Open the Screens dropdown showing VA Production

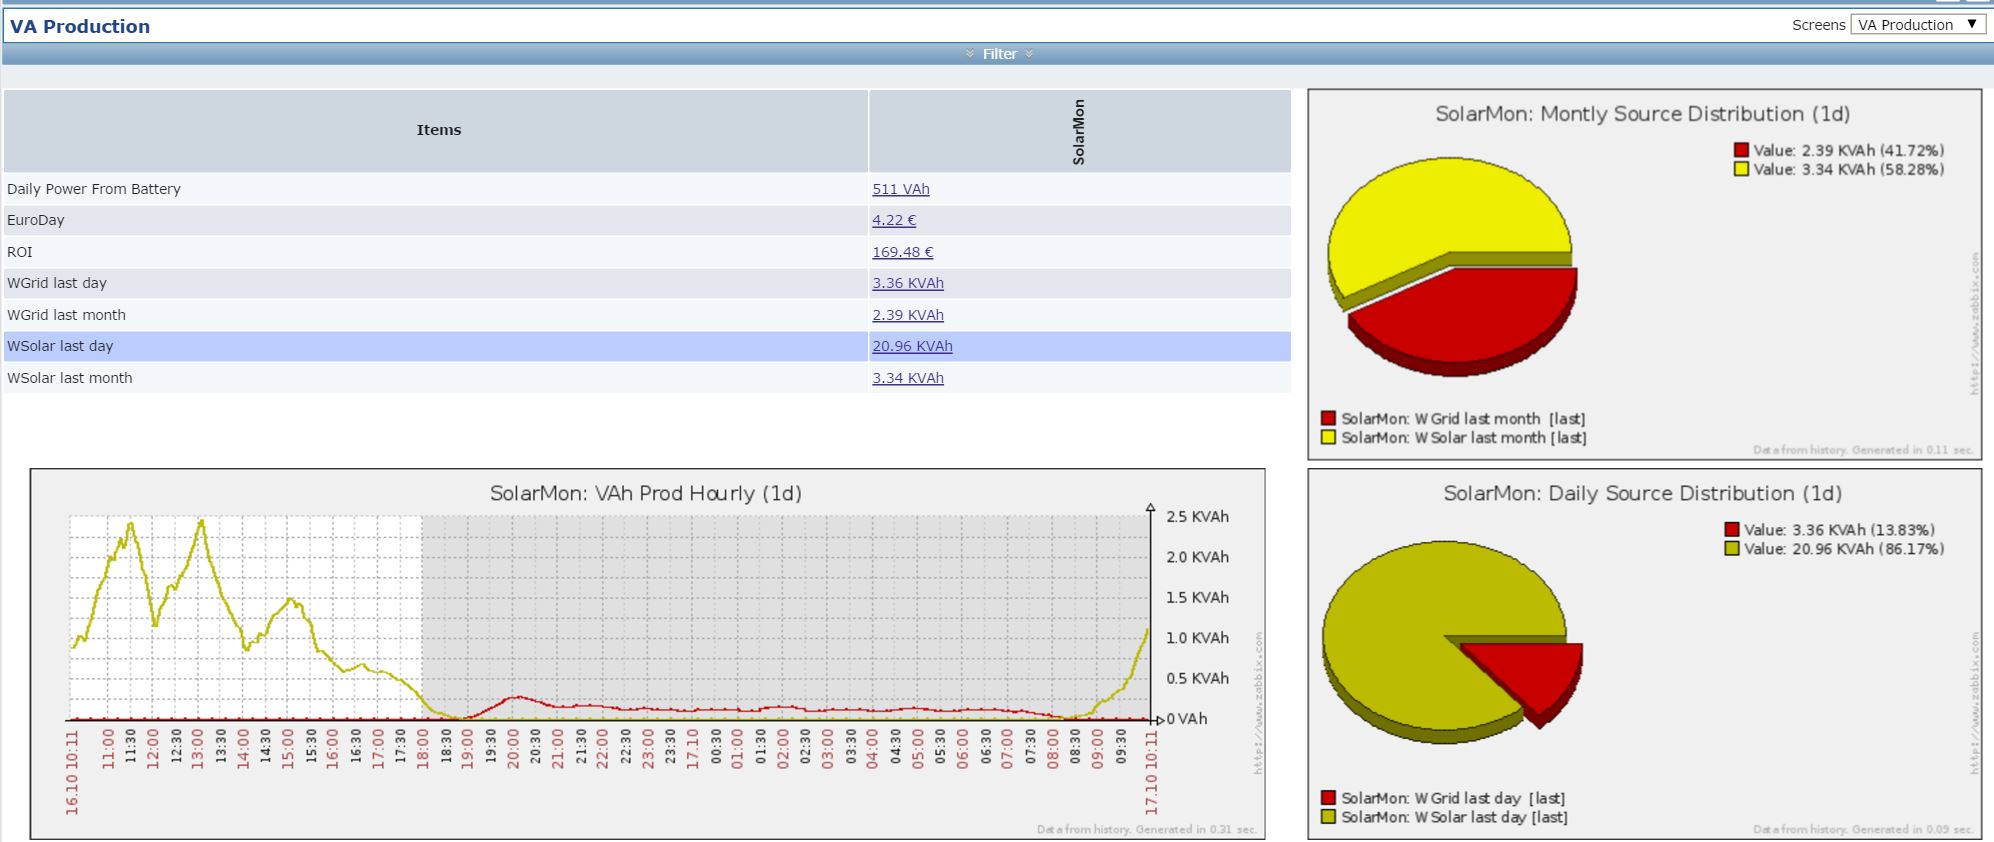pos(1917,25)
